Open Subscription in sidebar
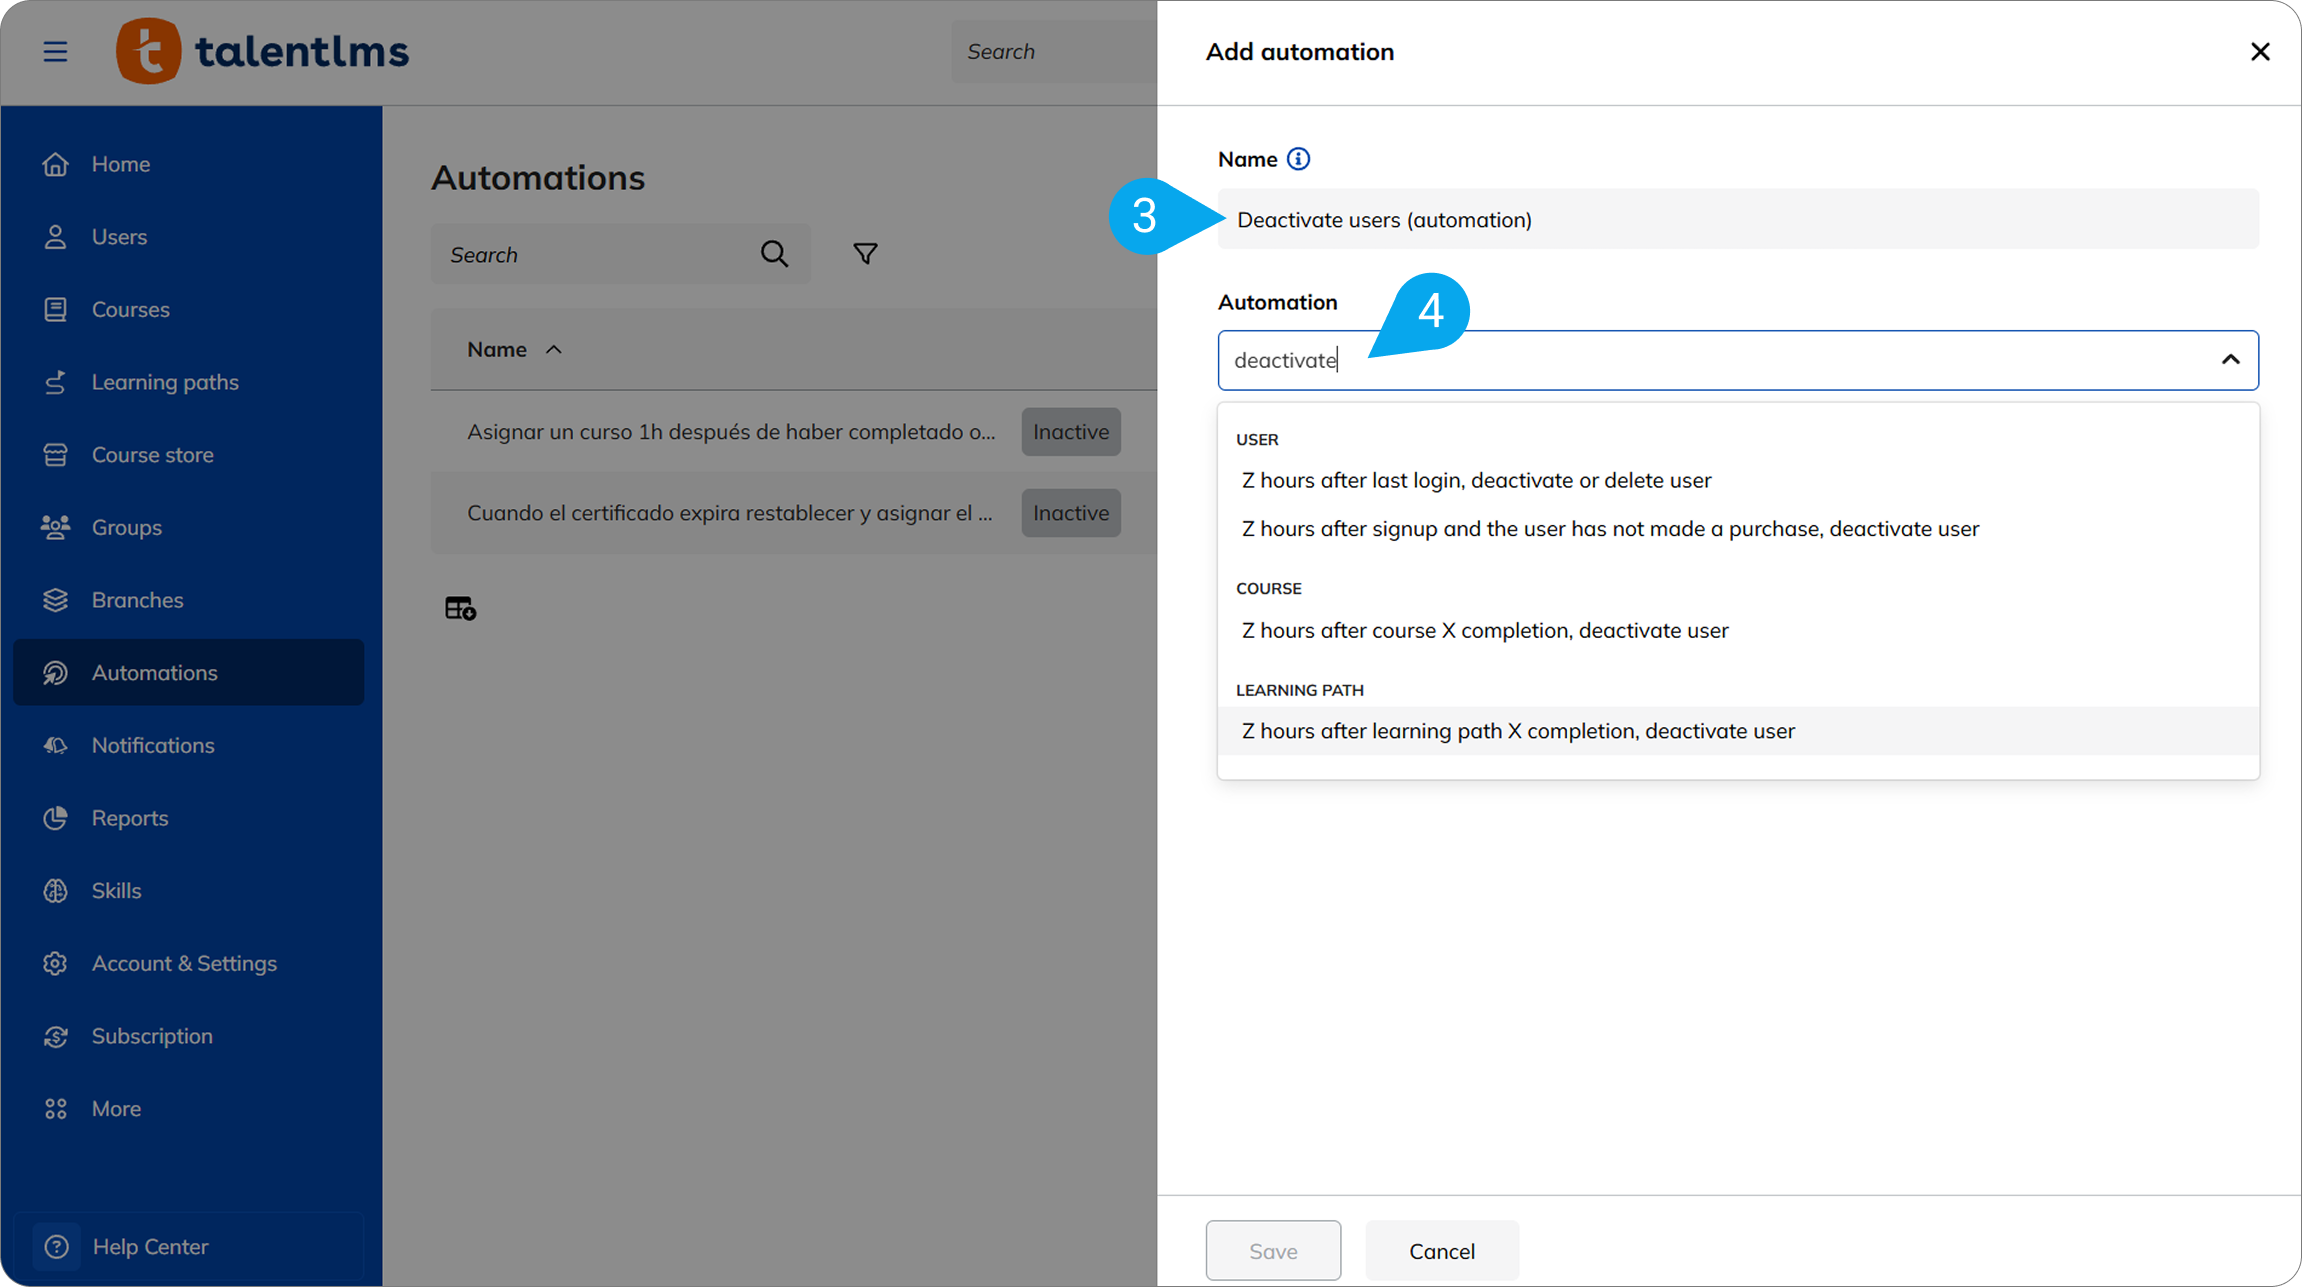The width and height of the screenshot is (2302, 1287). [189, 1036]
